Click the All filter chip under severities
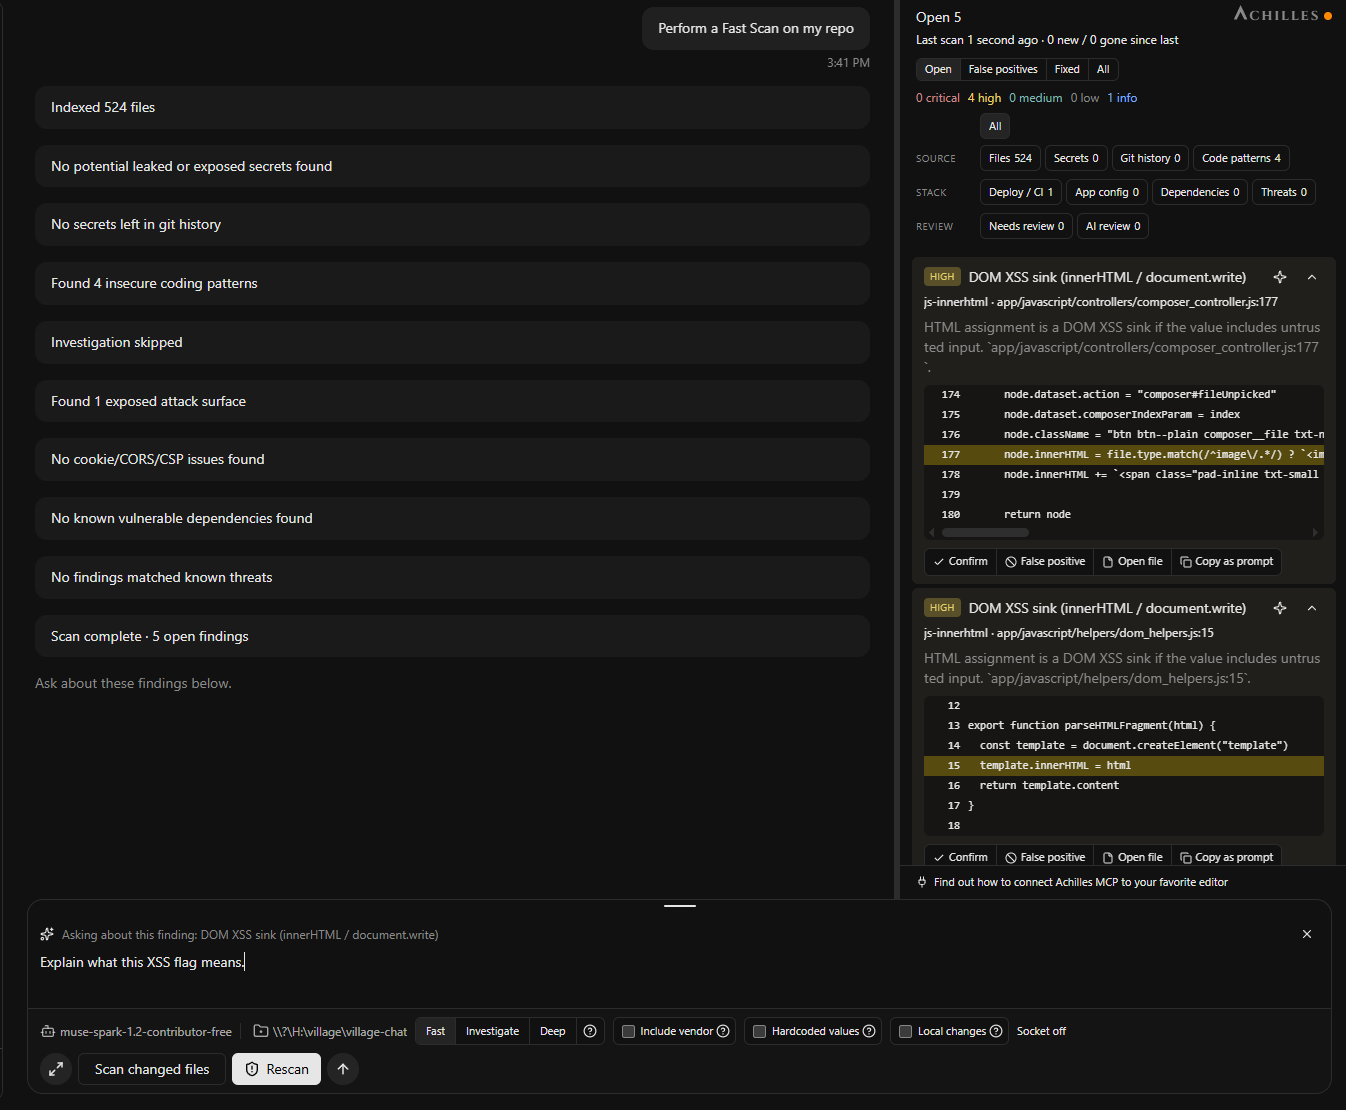 click(995, 126)
